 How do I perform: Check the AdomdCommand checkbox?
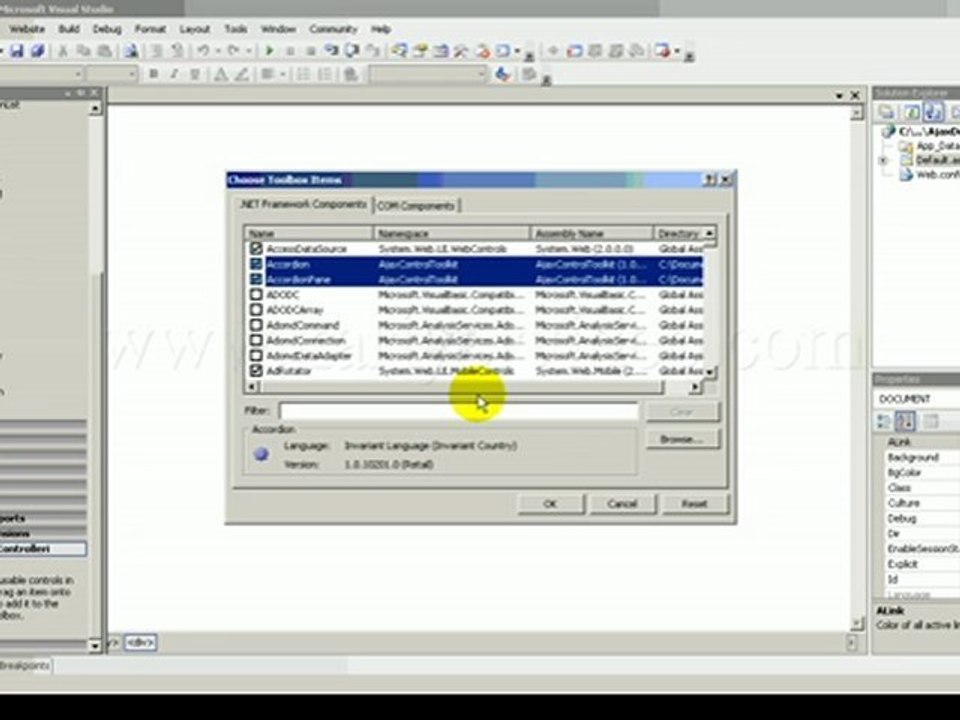tap(256, 325)
